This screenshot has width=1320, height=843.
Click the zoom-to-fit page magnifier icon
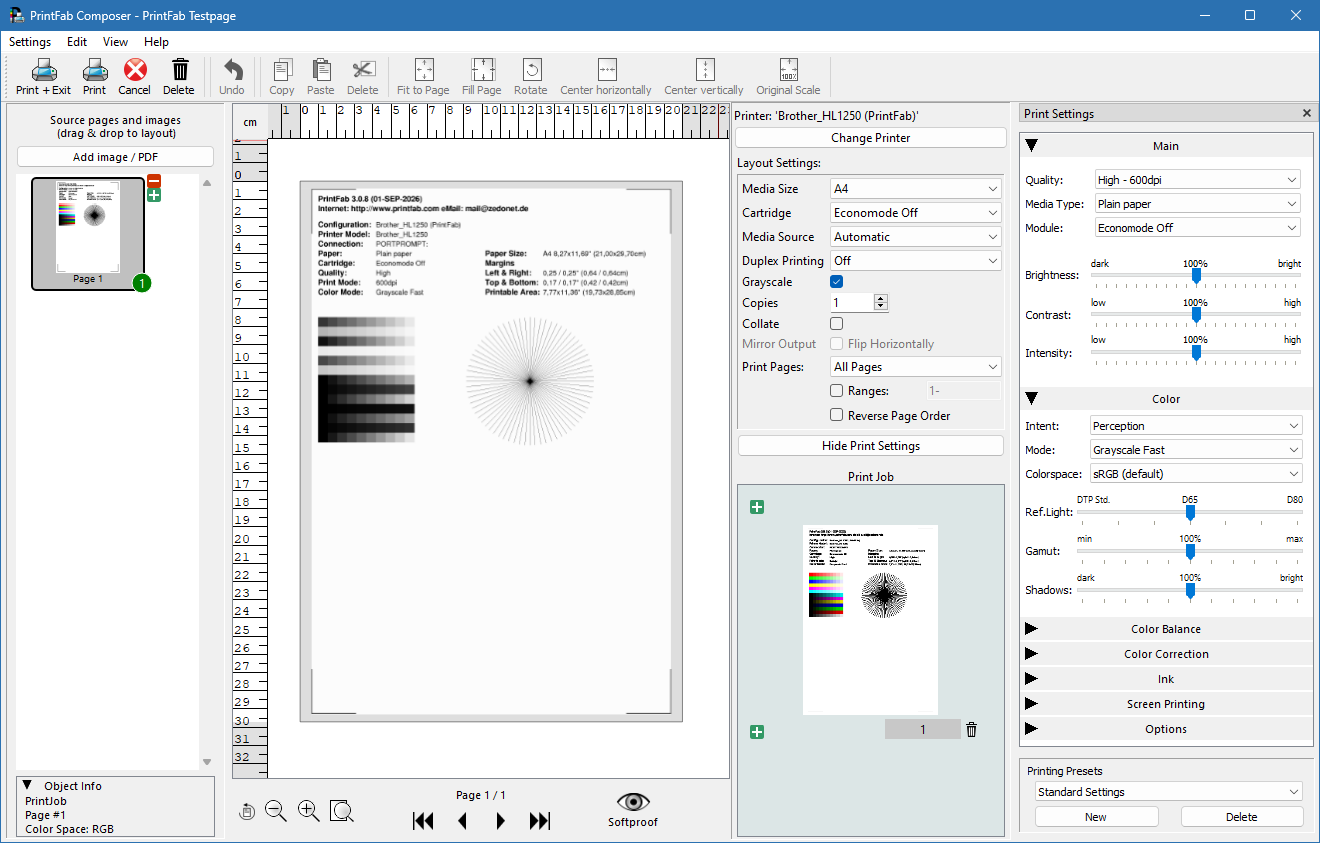click(342, 811)
